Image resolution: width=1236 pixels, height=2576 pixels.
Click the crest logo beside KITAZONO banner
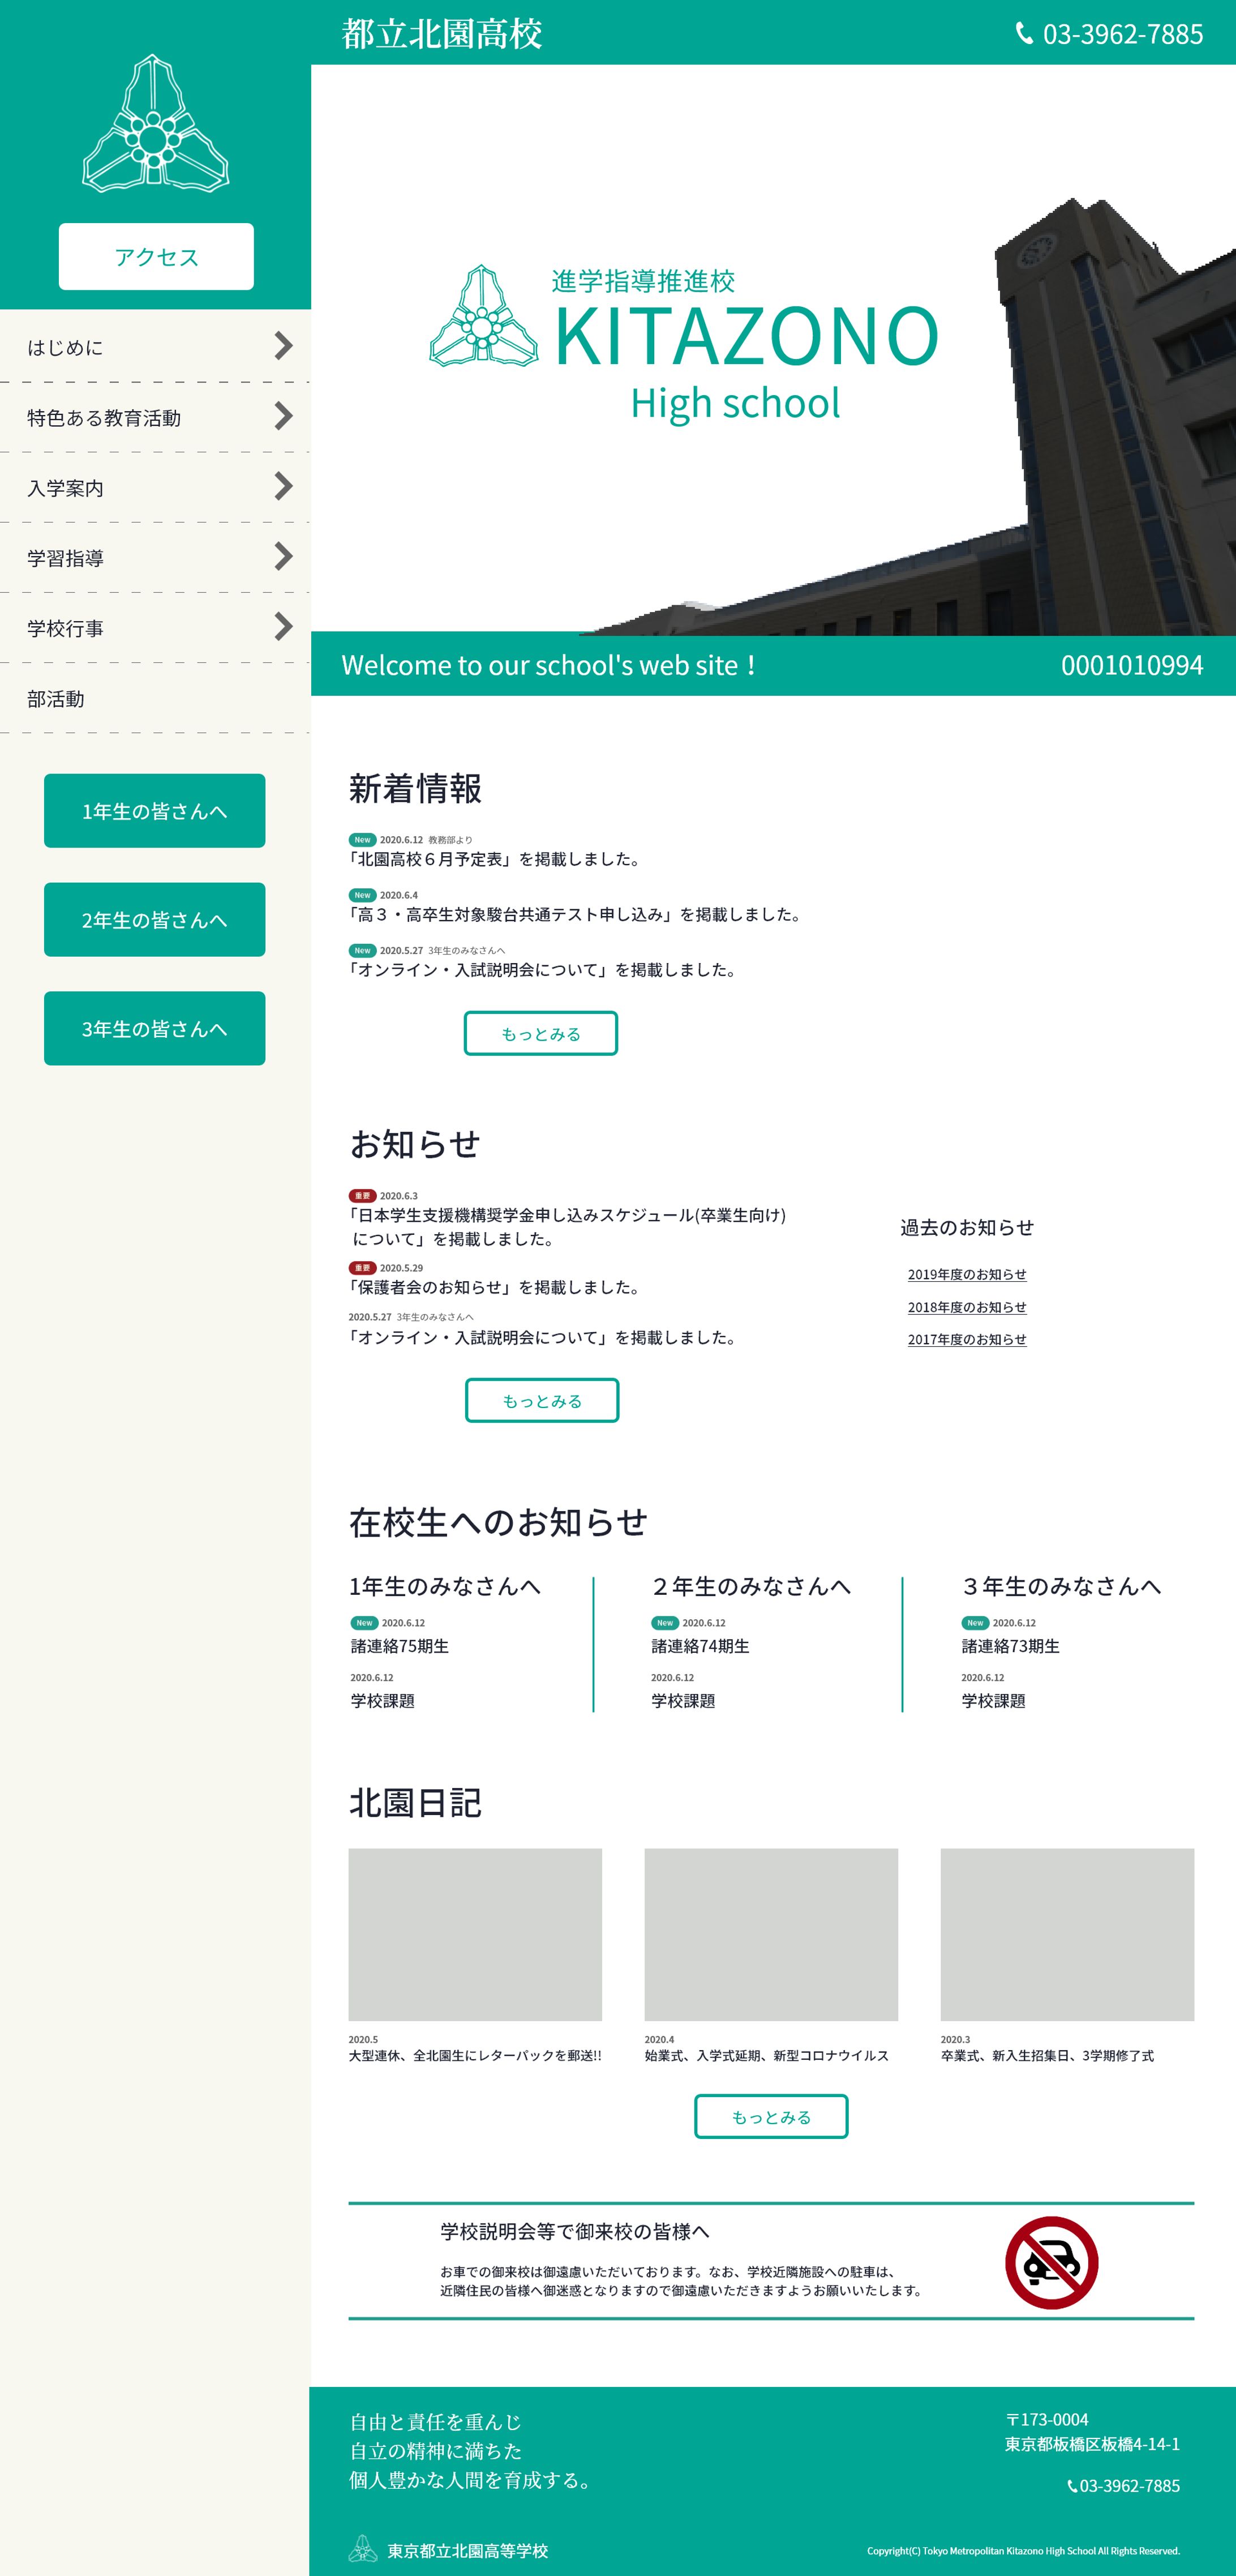483,316
